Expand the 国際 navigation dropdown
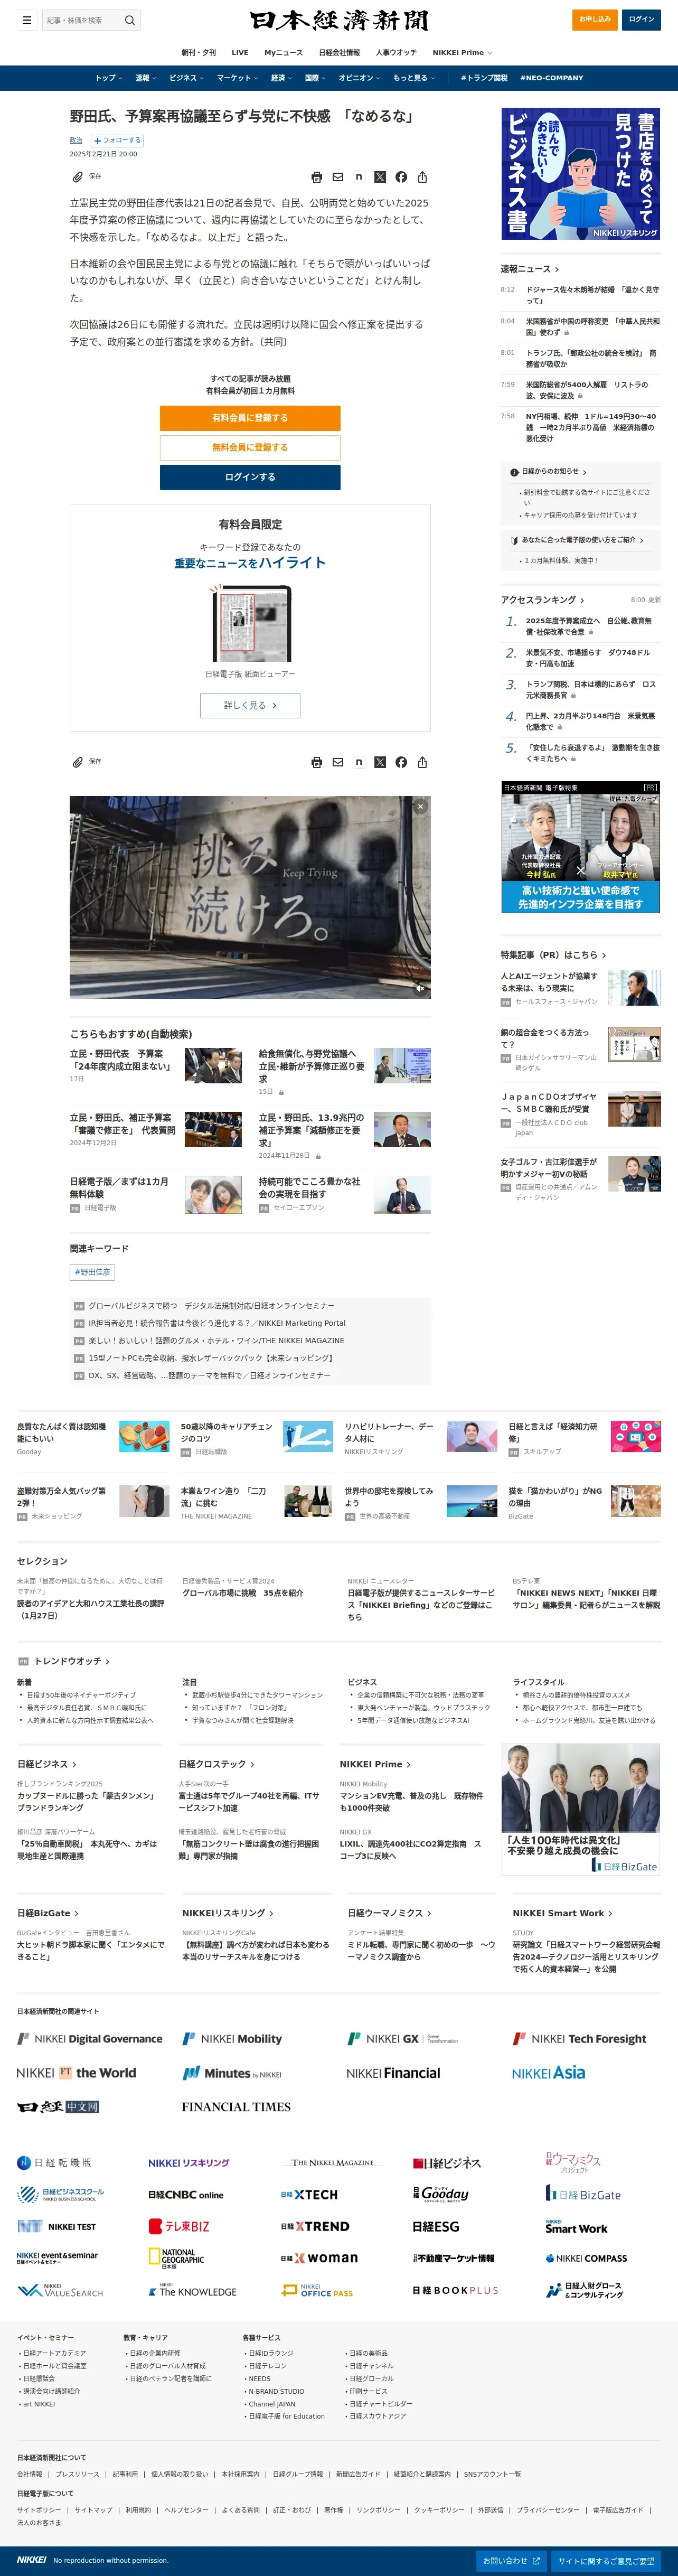 pyautogui.click(x=316, y=78)
